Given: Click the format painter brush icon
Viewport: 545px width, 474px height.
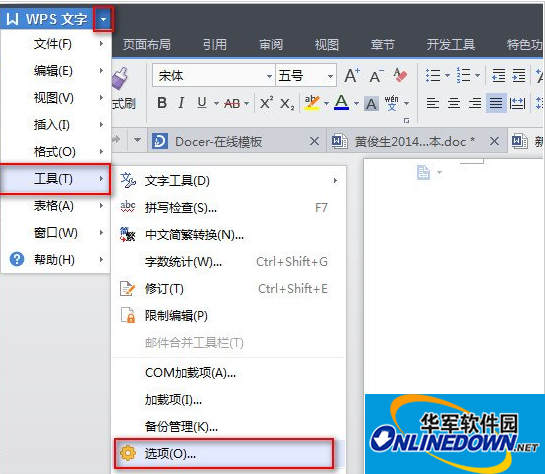Looking at the screenshot, I should coord(120,79).
